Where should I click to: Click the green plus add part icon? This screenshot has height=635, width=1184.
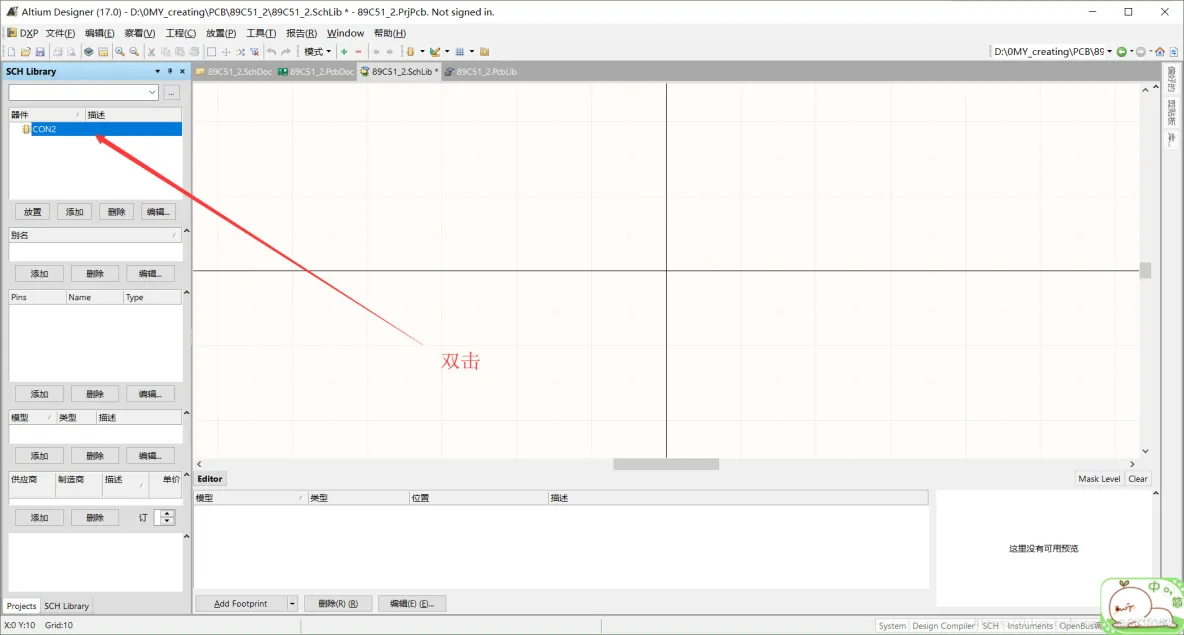tap(344, 51)
